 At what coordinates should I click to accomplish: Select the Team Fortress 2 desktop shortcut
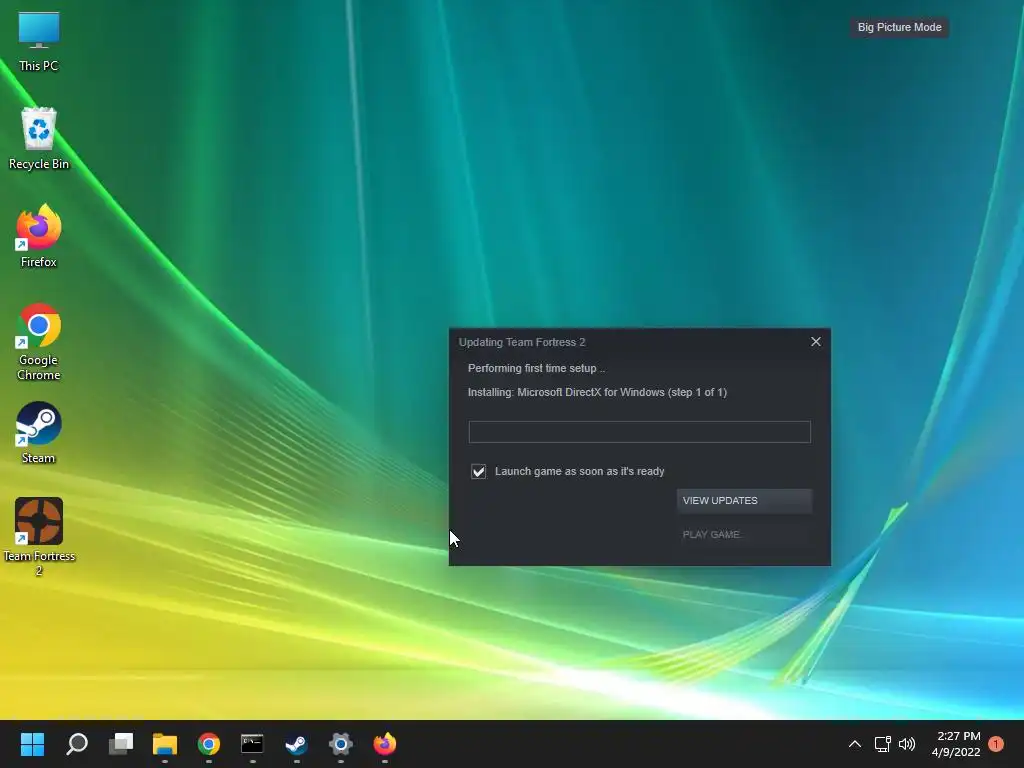click(x=39, y=537)
